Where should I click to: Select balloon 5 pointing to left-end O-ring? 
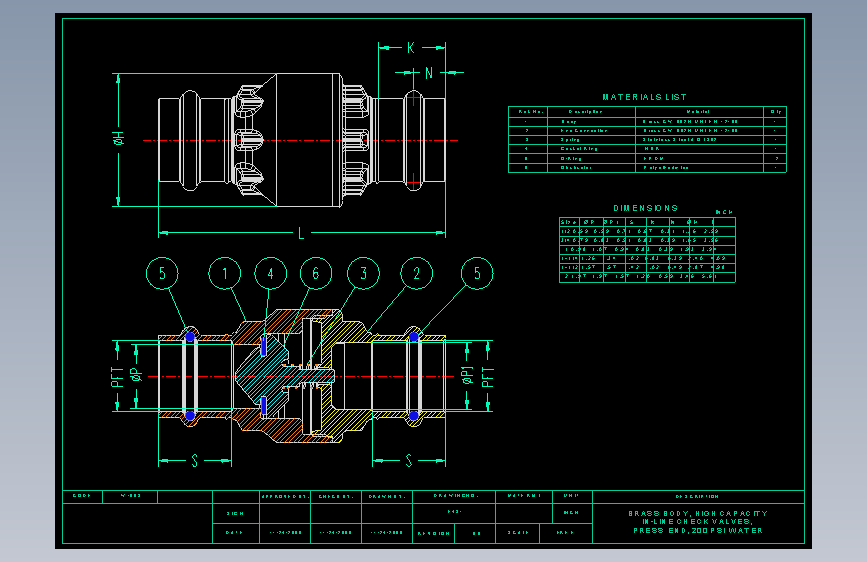coord(162,273)
